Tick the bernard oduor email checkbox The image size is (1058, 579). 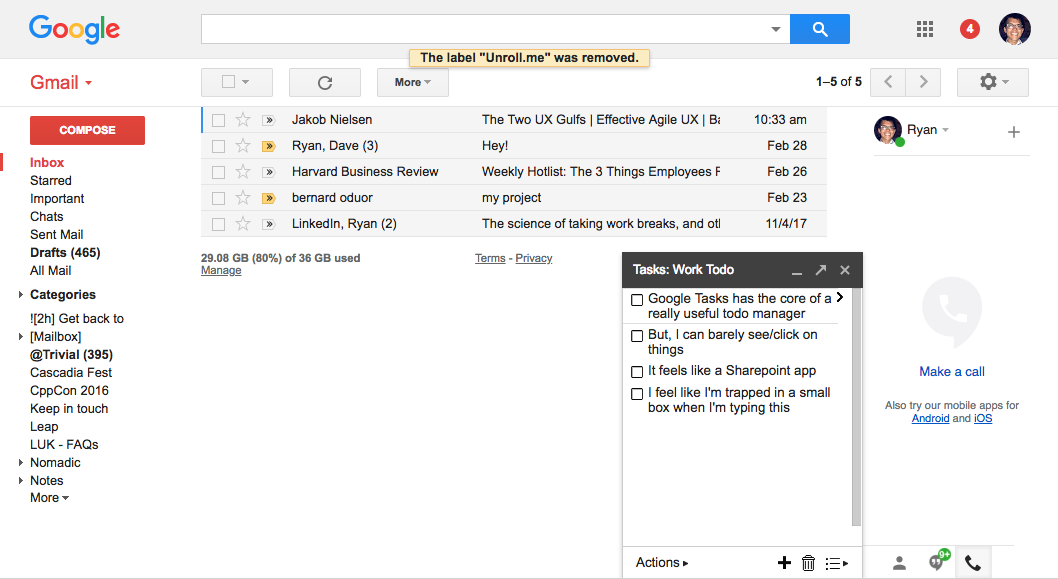pyautogui.click(x=218, y=198)
